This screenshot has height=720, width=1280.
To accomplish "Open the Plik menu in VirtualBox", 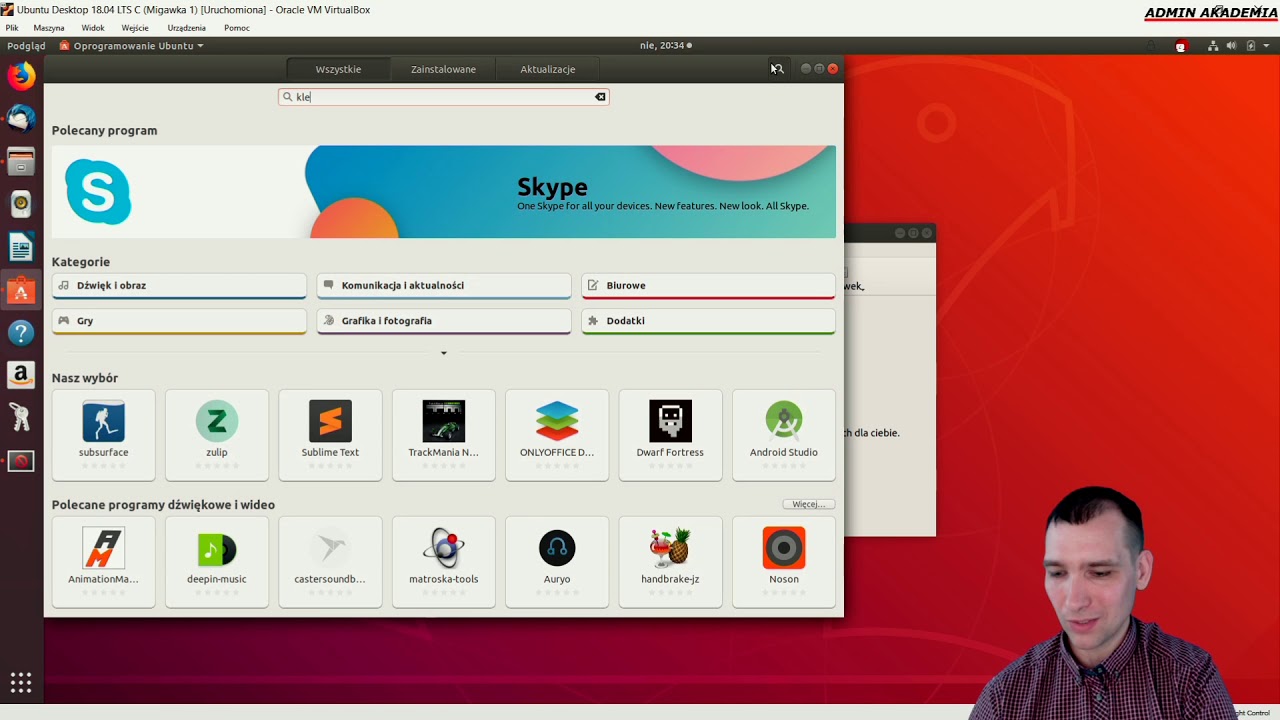I will [12, 28].
